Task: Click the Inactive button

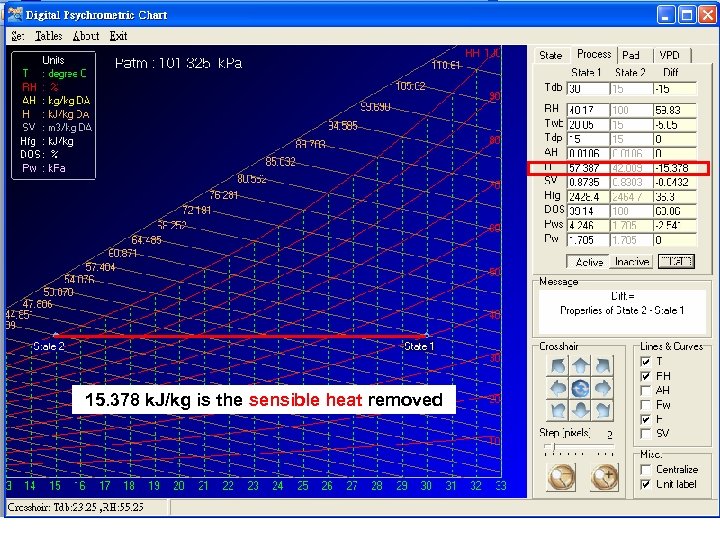Action: (x=631, y=262)
